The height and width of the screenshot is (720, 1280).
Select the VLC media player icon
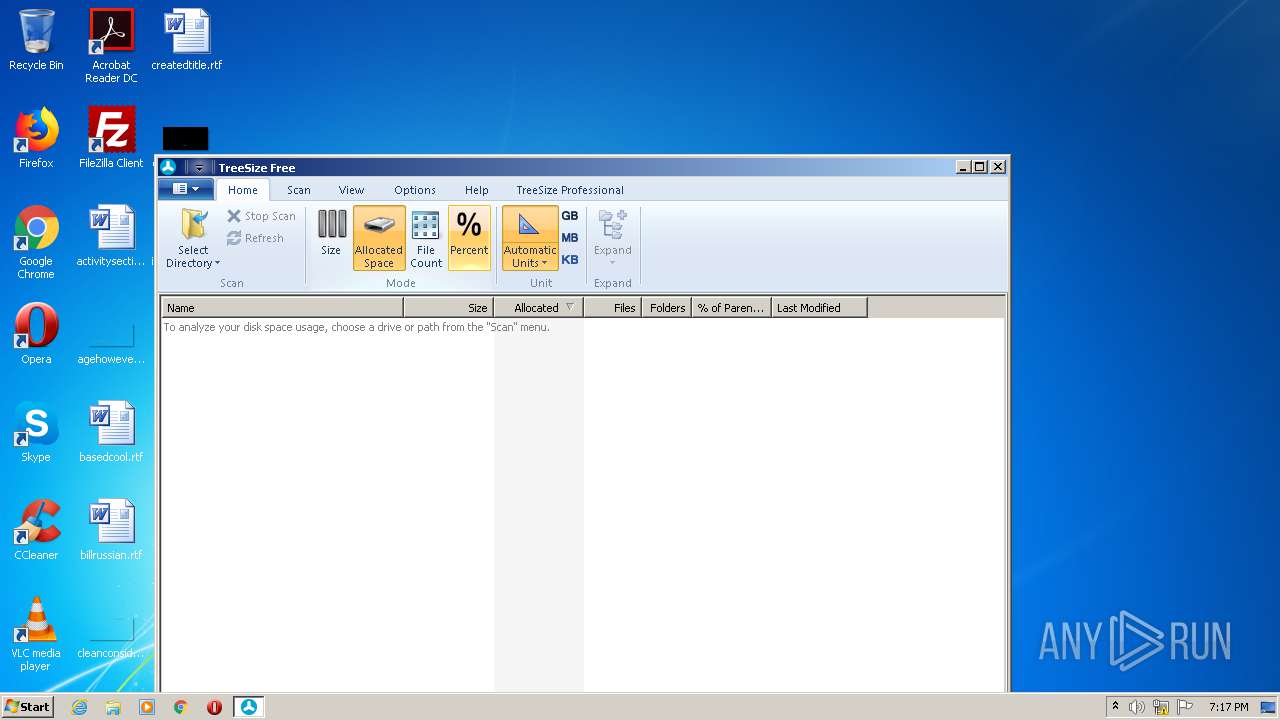click(36, 634)
